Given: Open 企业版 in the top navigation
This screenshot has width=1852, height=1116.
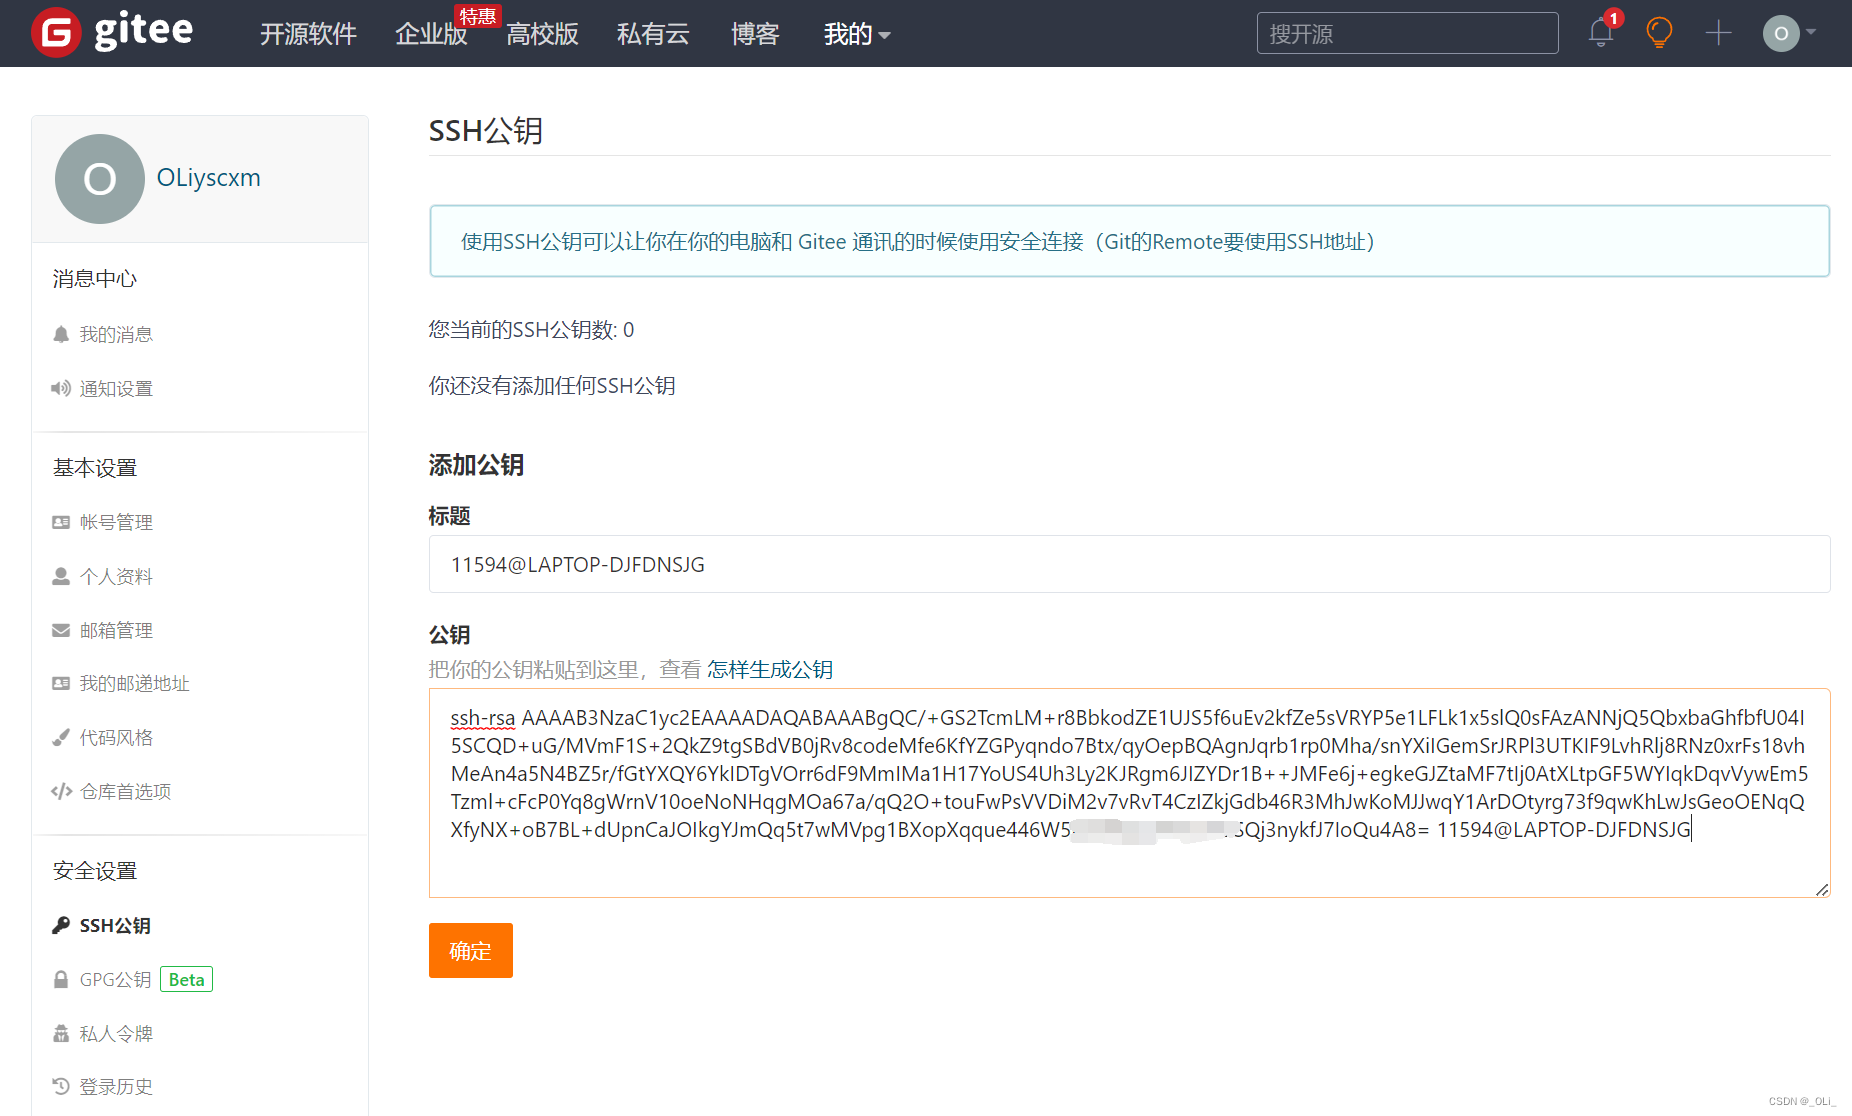Looking at the screenshot, I should (x=431, y=34).
